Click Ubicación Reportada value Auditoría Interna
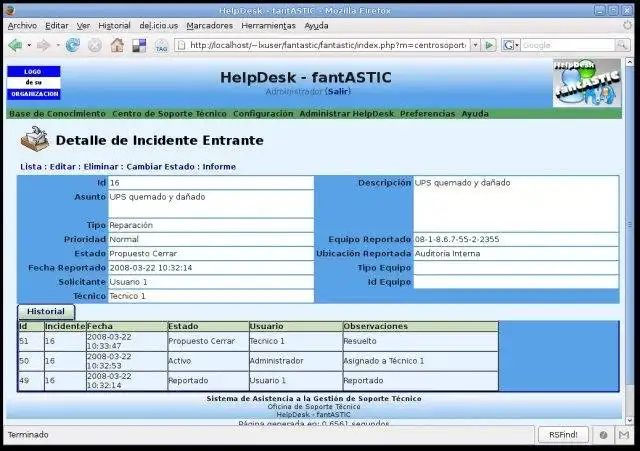The image size is (640, 451). pos(516,253)
